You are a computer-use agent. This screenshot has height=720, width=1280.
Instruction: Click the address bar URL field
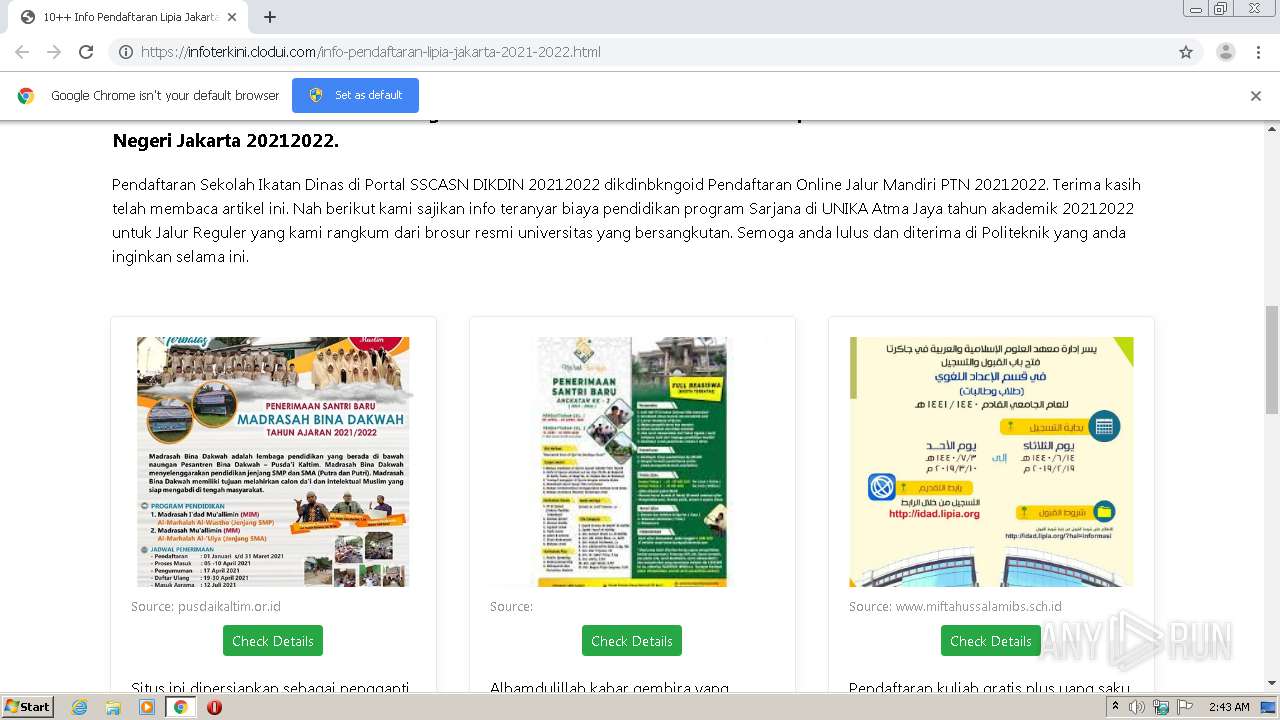[x=655, y=52]
